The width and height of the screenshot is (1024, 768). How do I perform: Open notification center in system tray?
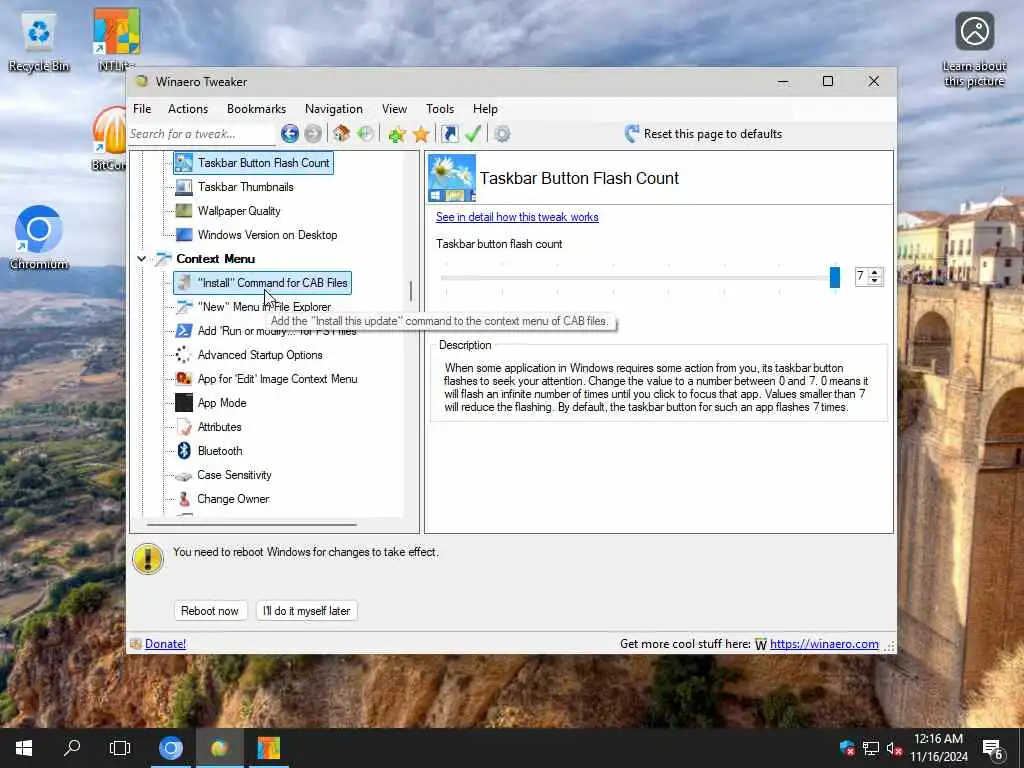tap(993, 749)
